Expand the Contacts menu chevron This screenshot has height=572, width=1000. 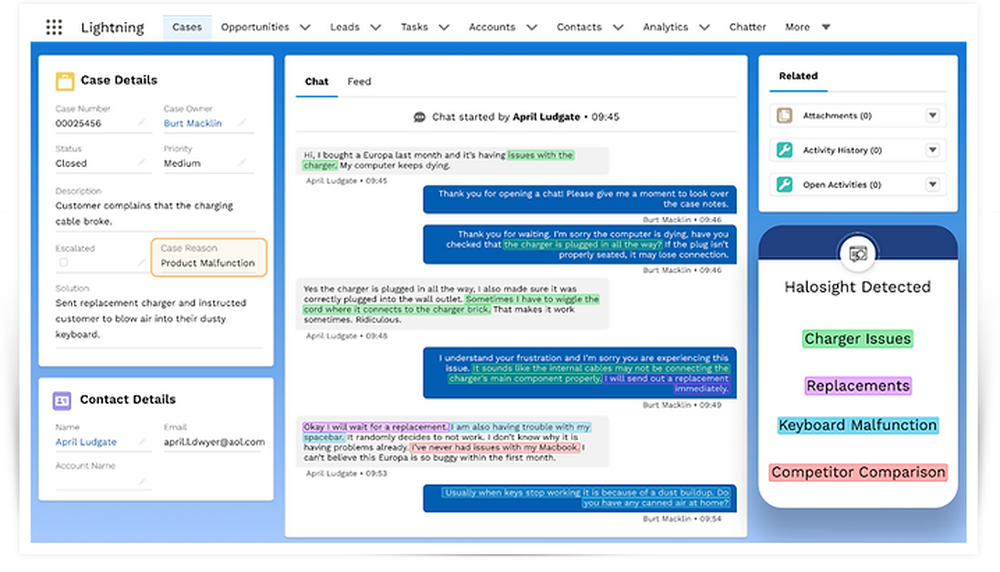tap(618, 27)
